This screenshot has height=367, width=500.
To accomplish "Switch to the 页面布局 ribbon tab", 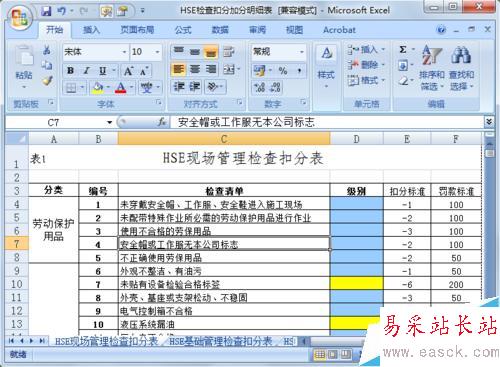I will (x=137, y=30).
